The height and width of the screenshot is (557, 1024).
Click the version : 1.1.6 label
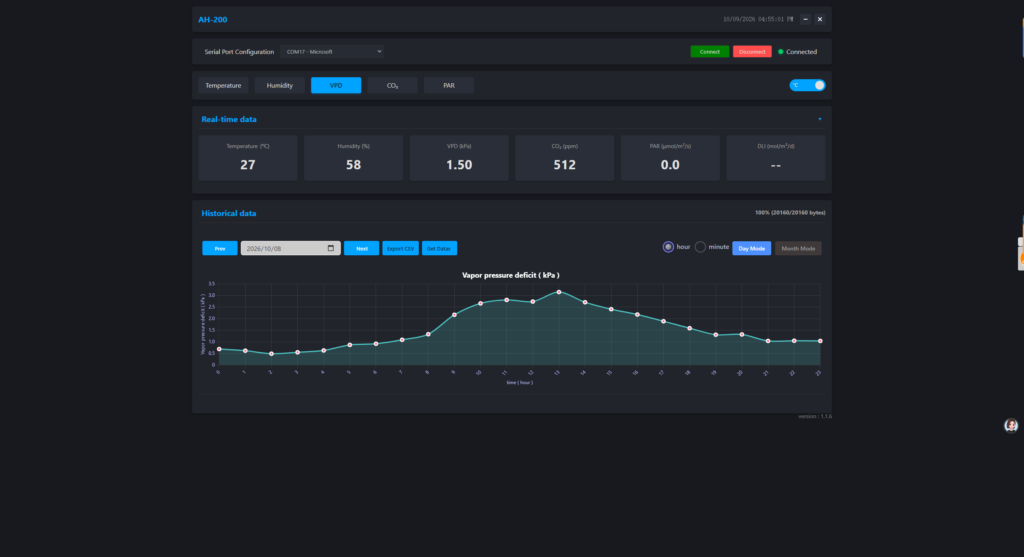coord(815,417)
